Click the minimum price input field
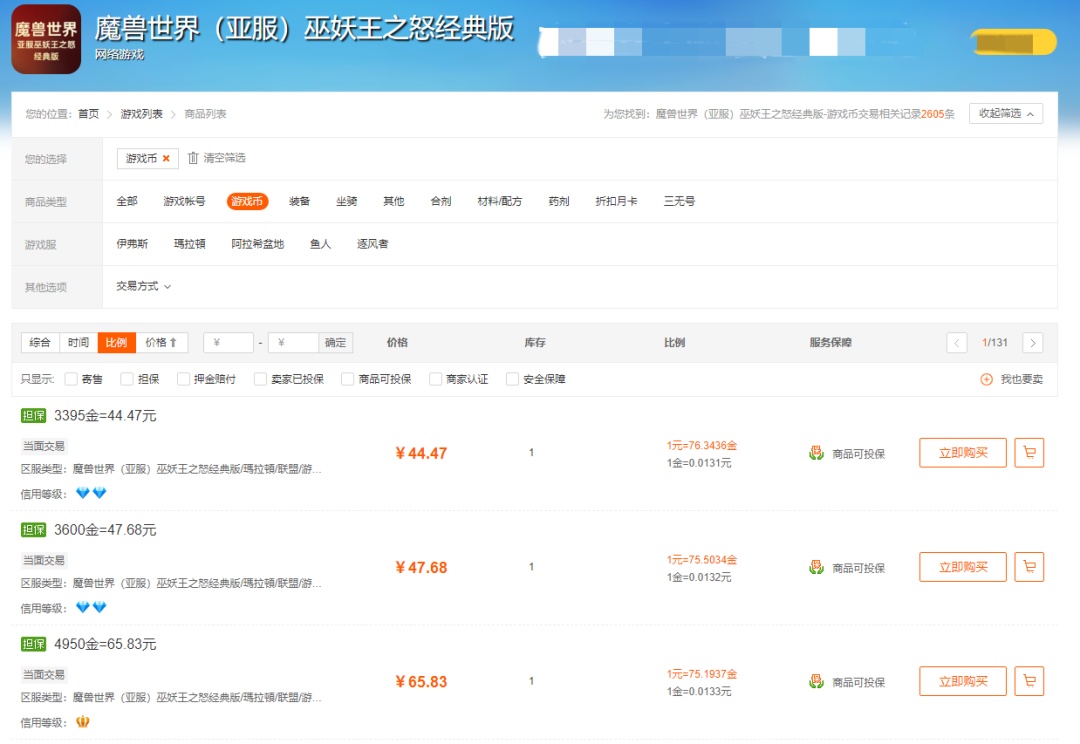The height and width of the screenshot is (744, 1080). pyautogui.click(x=230, y=343)
